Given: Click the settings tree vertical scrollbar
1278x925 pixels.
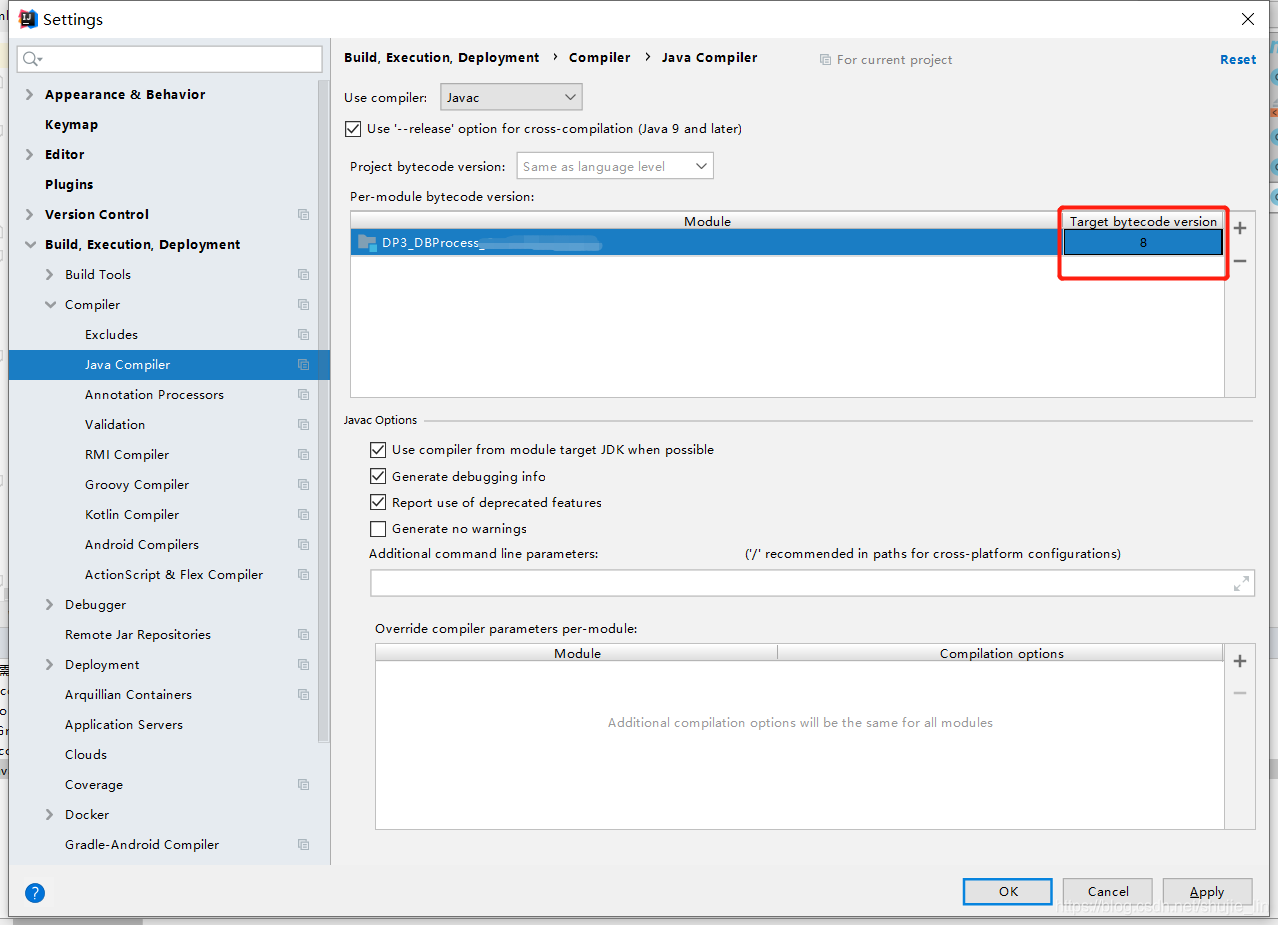Looking at the screenshot, I should tap(323, 410).
